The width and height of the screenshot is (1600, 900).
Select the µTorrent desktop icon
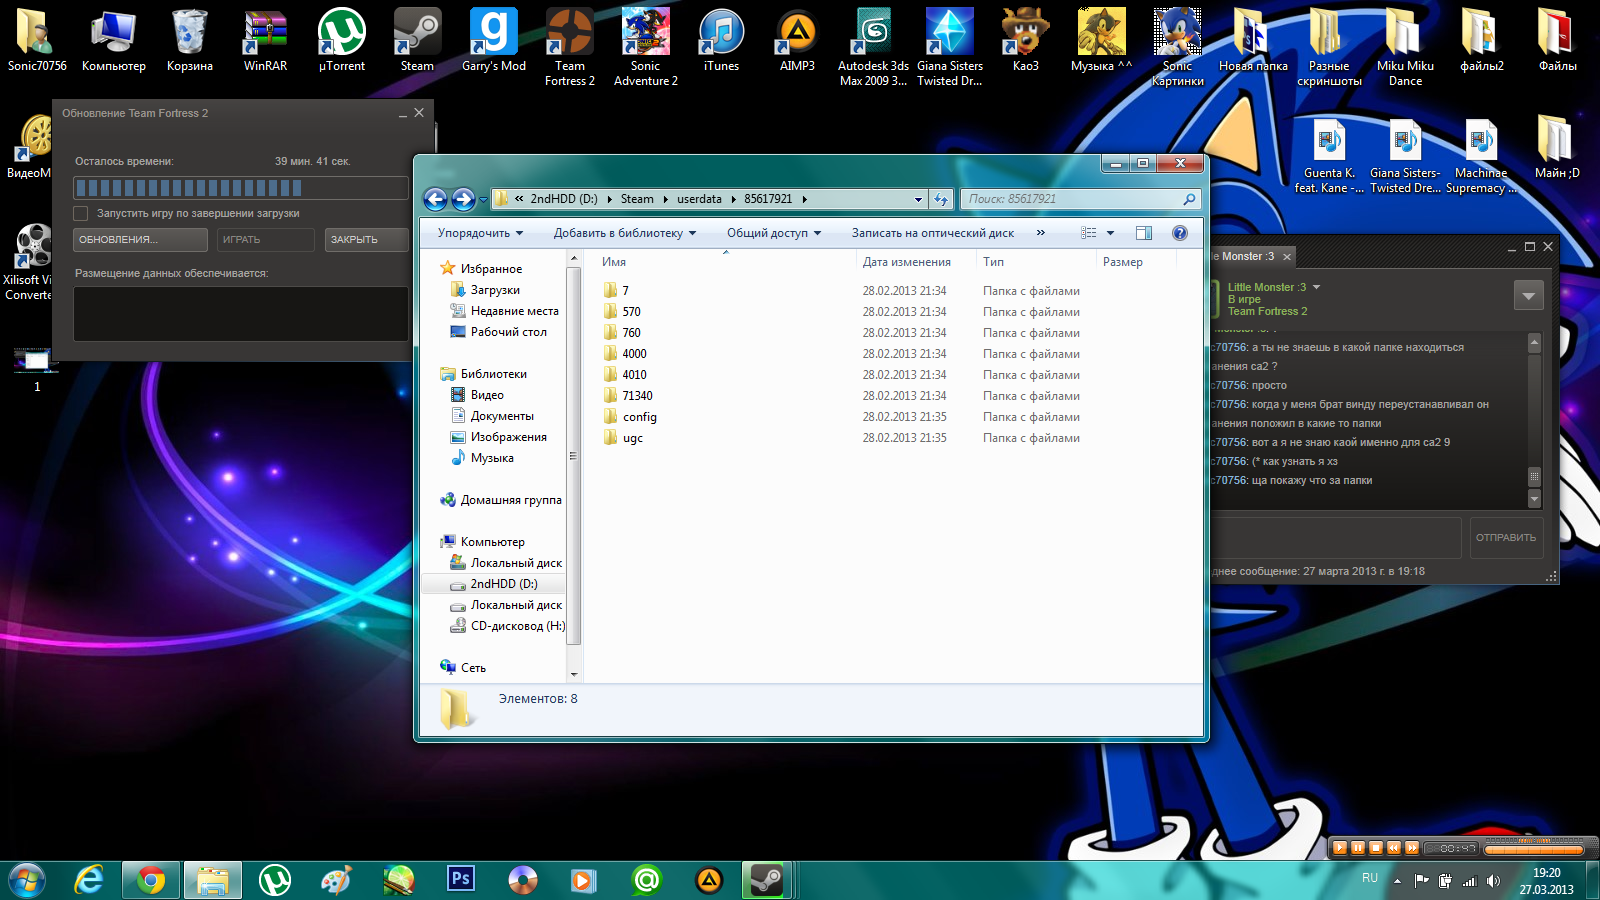click(342, 41)
